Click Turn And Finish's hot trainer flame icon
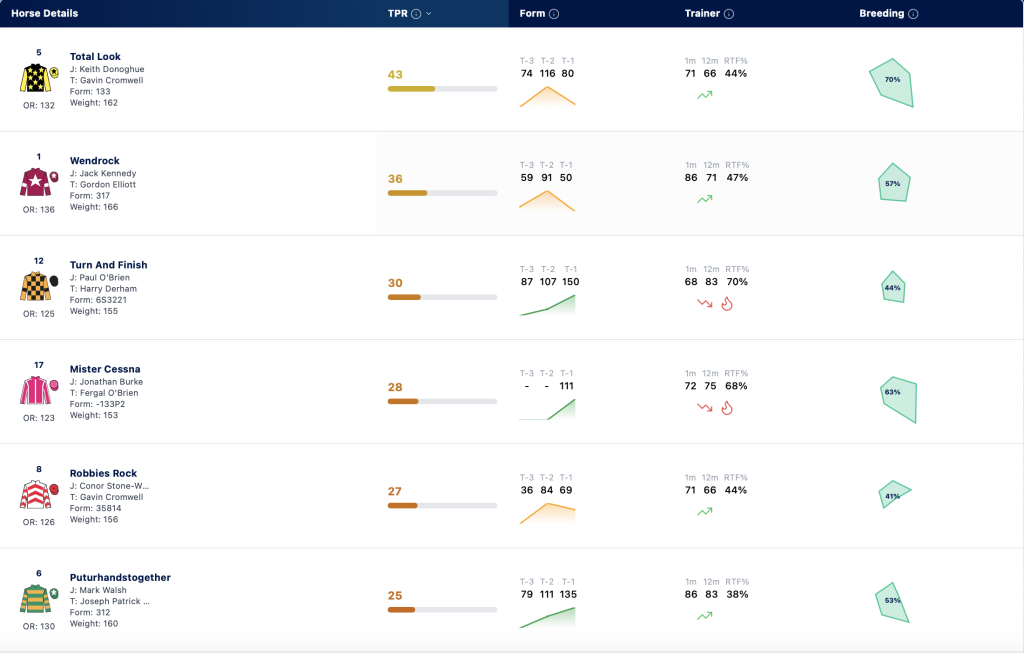 [727, 304]
